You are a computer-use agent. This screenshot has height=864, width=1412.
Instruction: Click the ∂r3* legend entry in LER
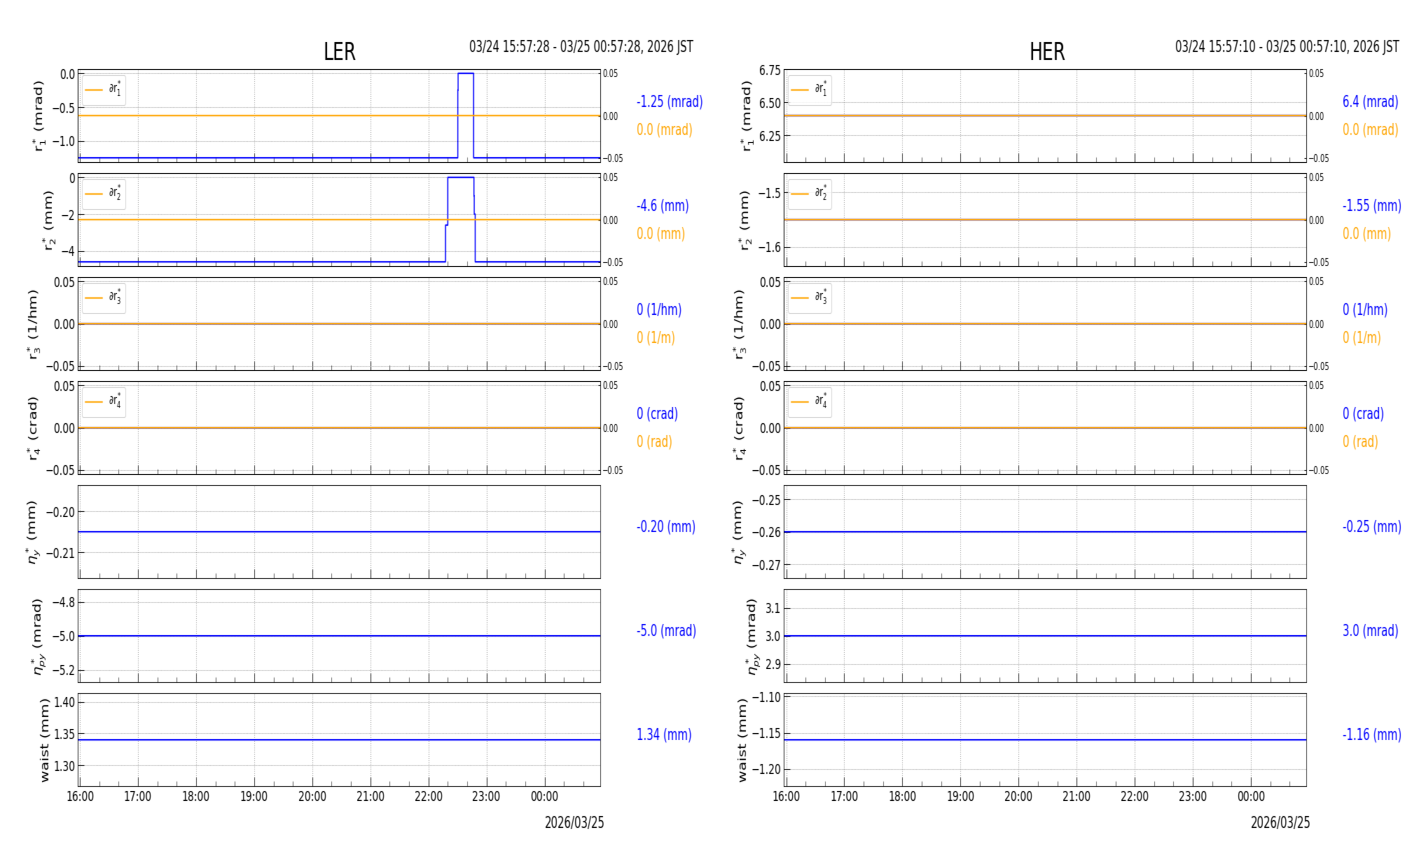click(104, 298)
